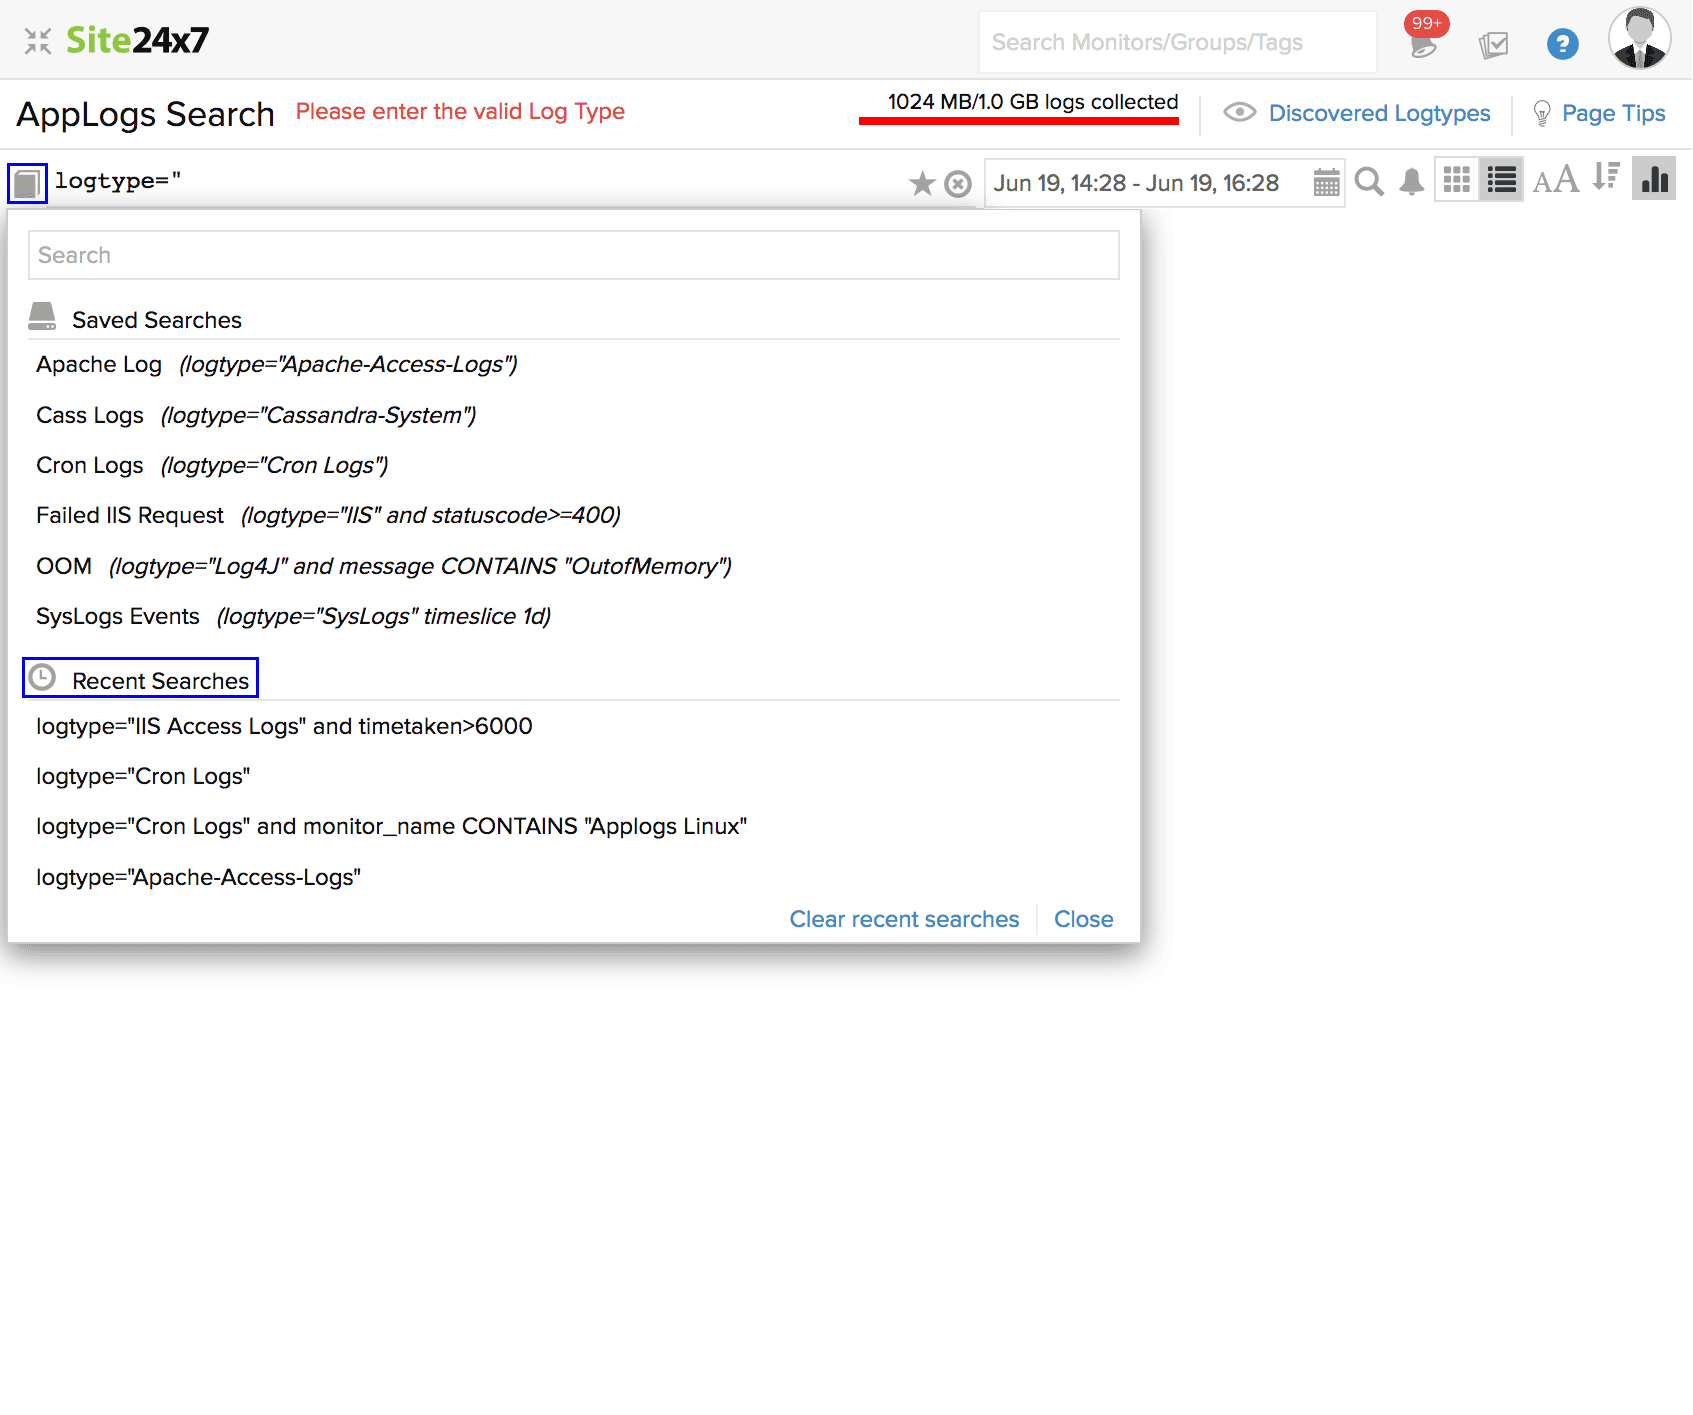This screenshot has width=1693, height=1415.
Task: Click the Search field in saved searches panel
Action: [x=573, y=256]
